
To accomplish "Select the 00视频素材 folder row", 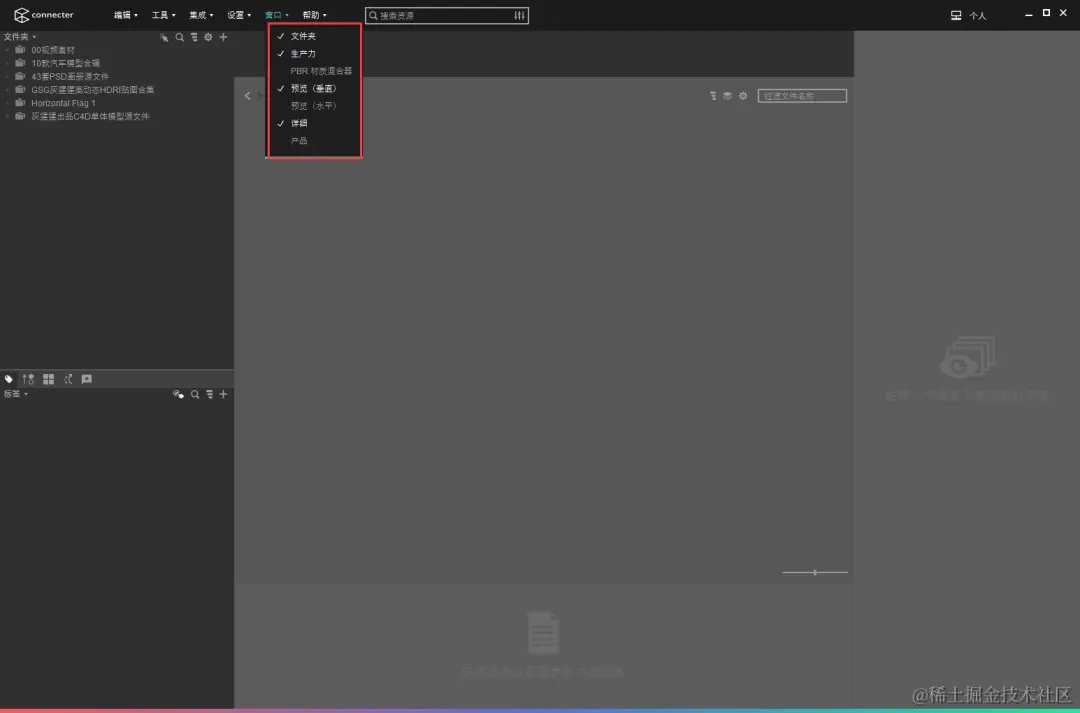I will tap(117, 50).
